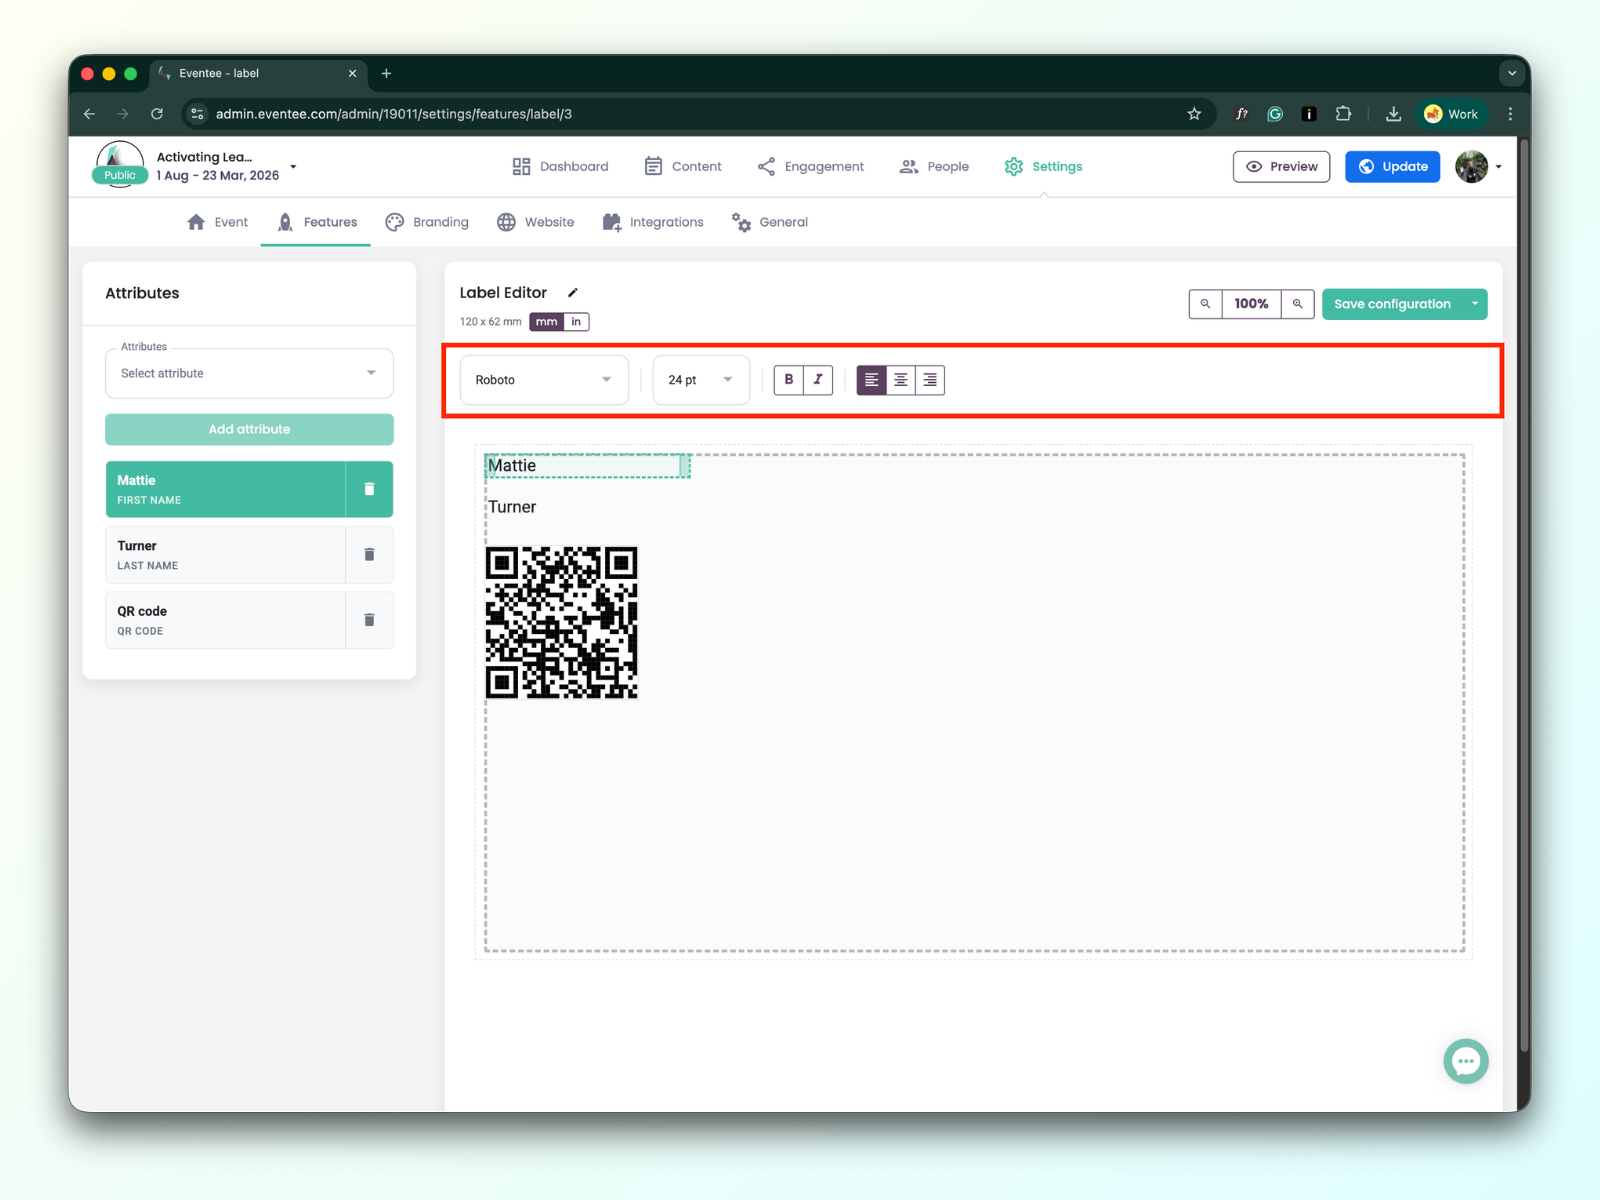
Task: Click the blue Update button
Action: tap(1392, 167)
